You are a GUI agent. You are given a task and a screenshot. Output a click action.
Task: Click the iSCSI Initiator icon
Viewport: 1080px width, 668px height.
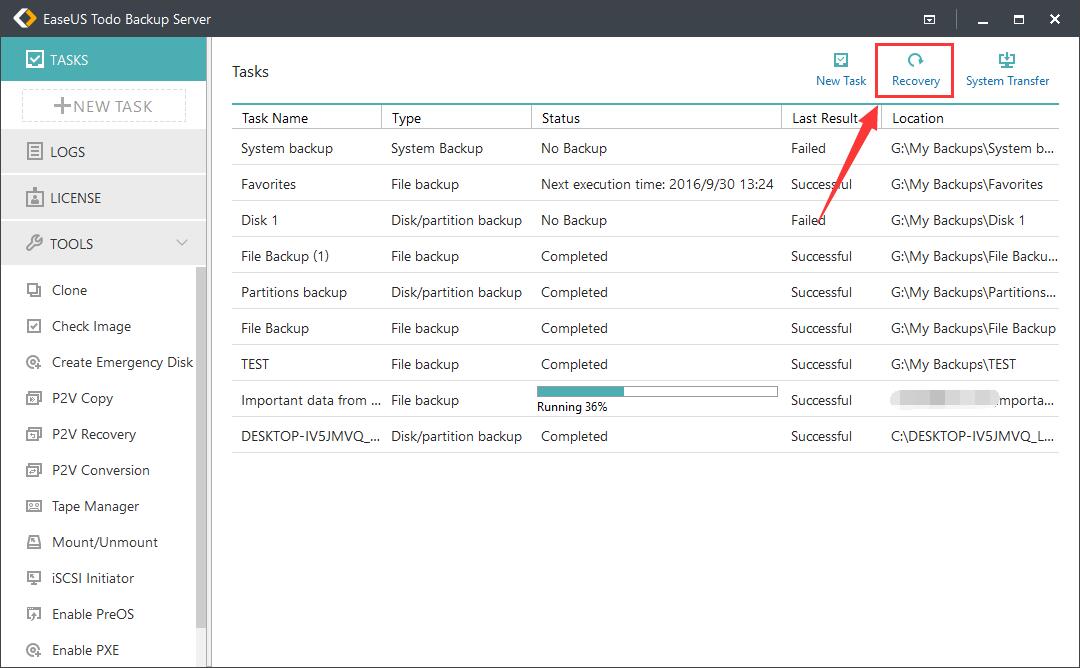pos(34,578)
